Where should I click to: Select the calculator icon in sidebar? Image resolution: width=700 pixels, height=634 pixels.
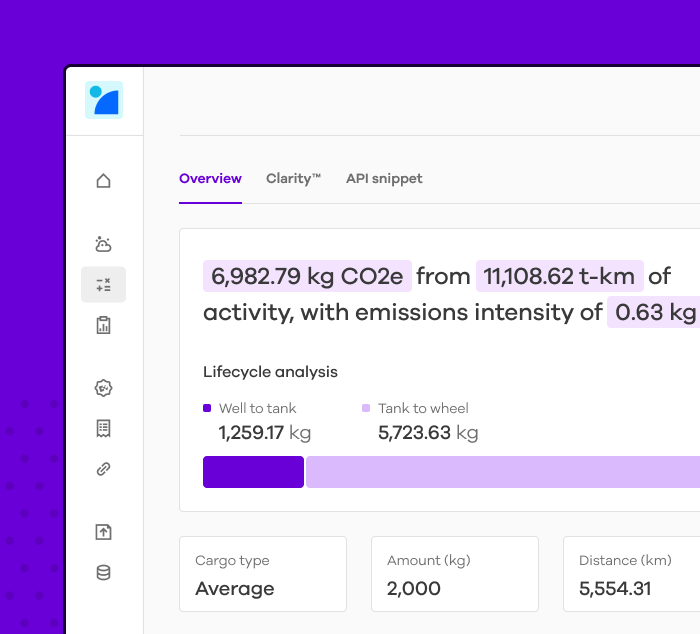click(104, 285)
